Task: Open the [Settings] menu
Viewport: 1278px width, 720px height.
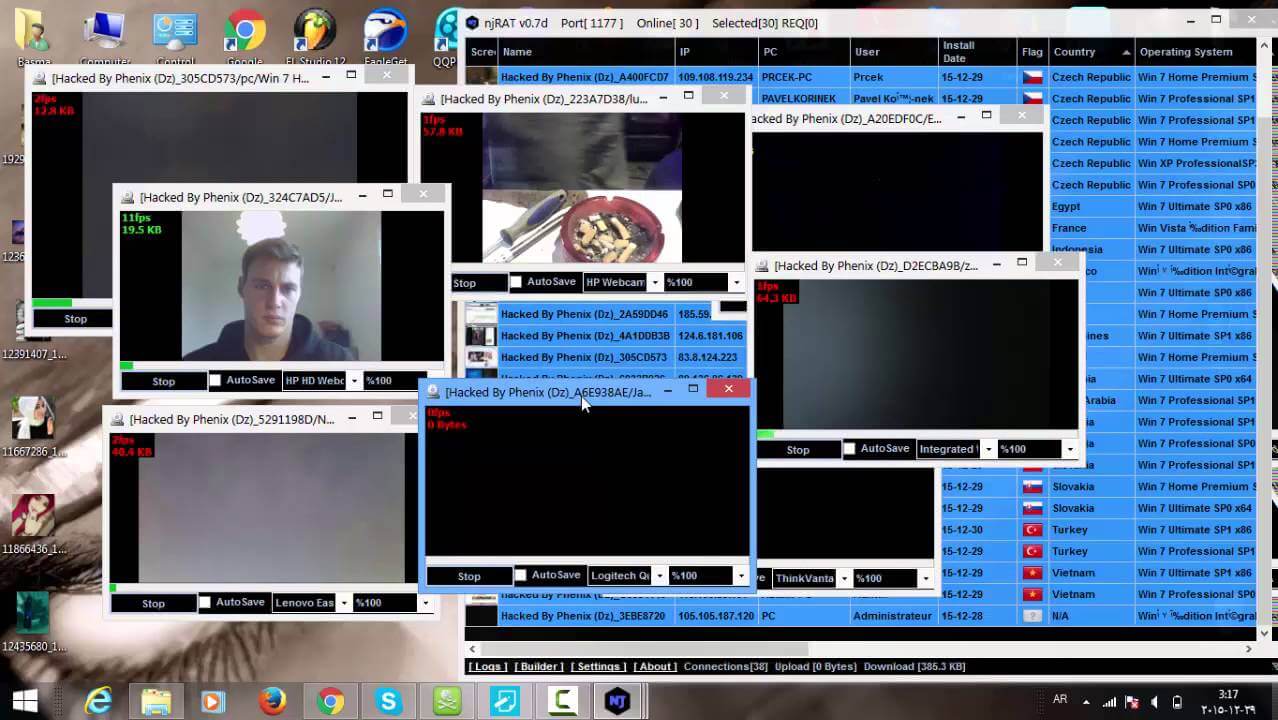Action: click(598, 666)
